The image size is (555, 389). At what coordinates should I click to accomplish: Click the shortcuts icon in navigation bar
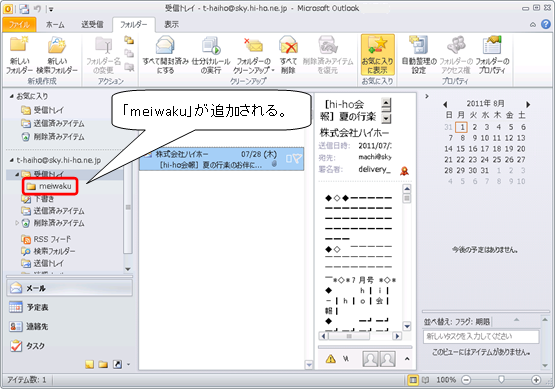coord(117,364)
